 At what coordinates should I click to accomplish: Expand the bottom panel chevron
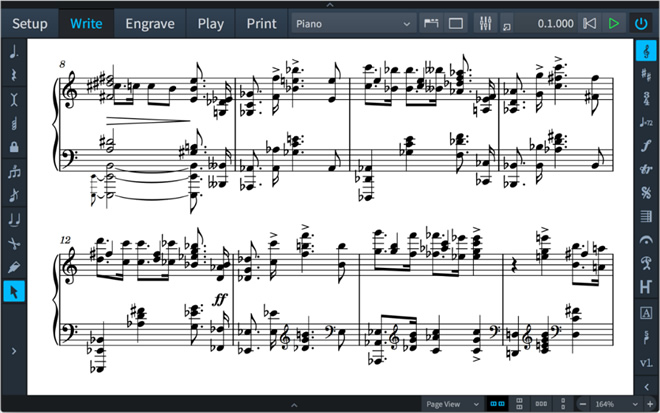(294, 405)
